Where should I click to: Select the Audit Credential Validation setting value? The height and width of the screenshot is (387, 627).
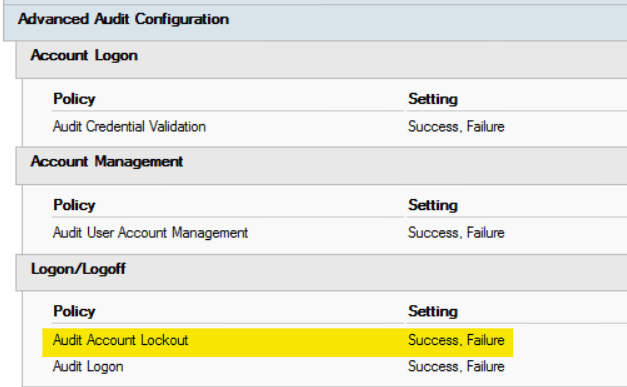(456, 127)
